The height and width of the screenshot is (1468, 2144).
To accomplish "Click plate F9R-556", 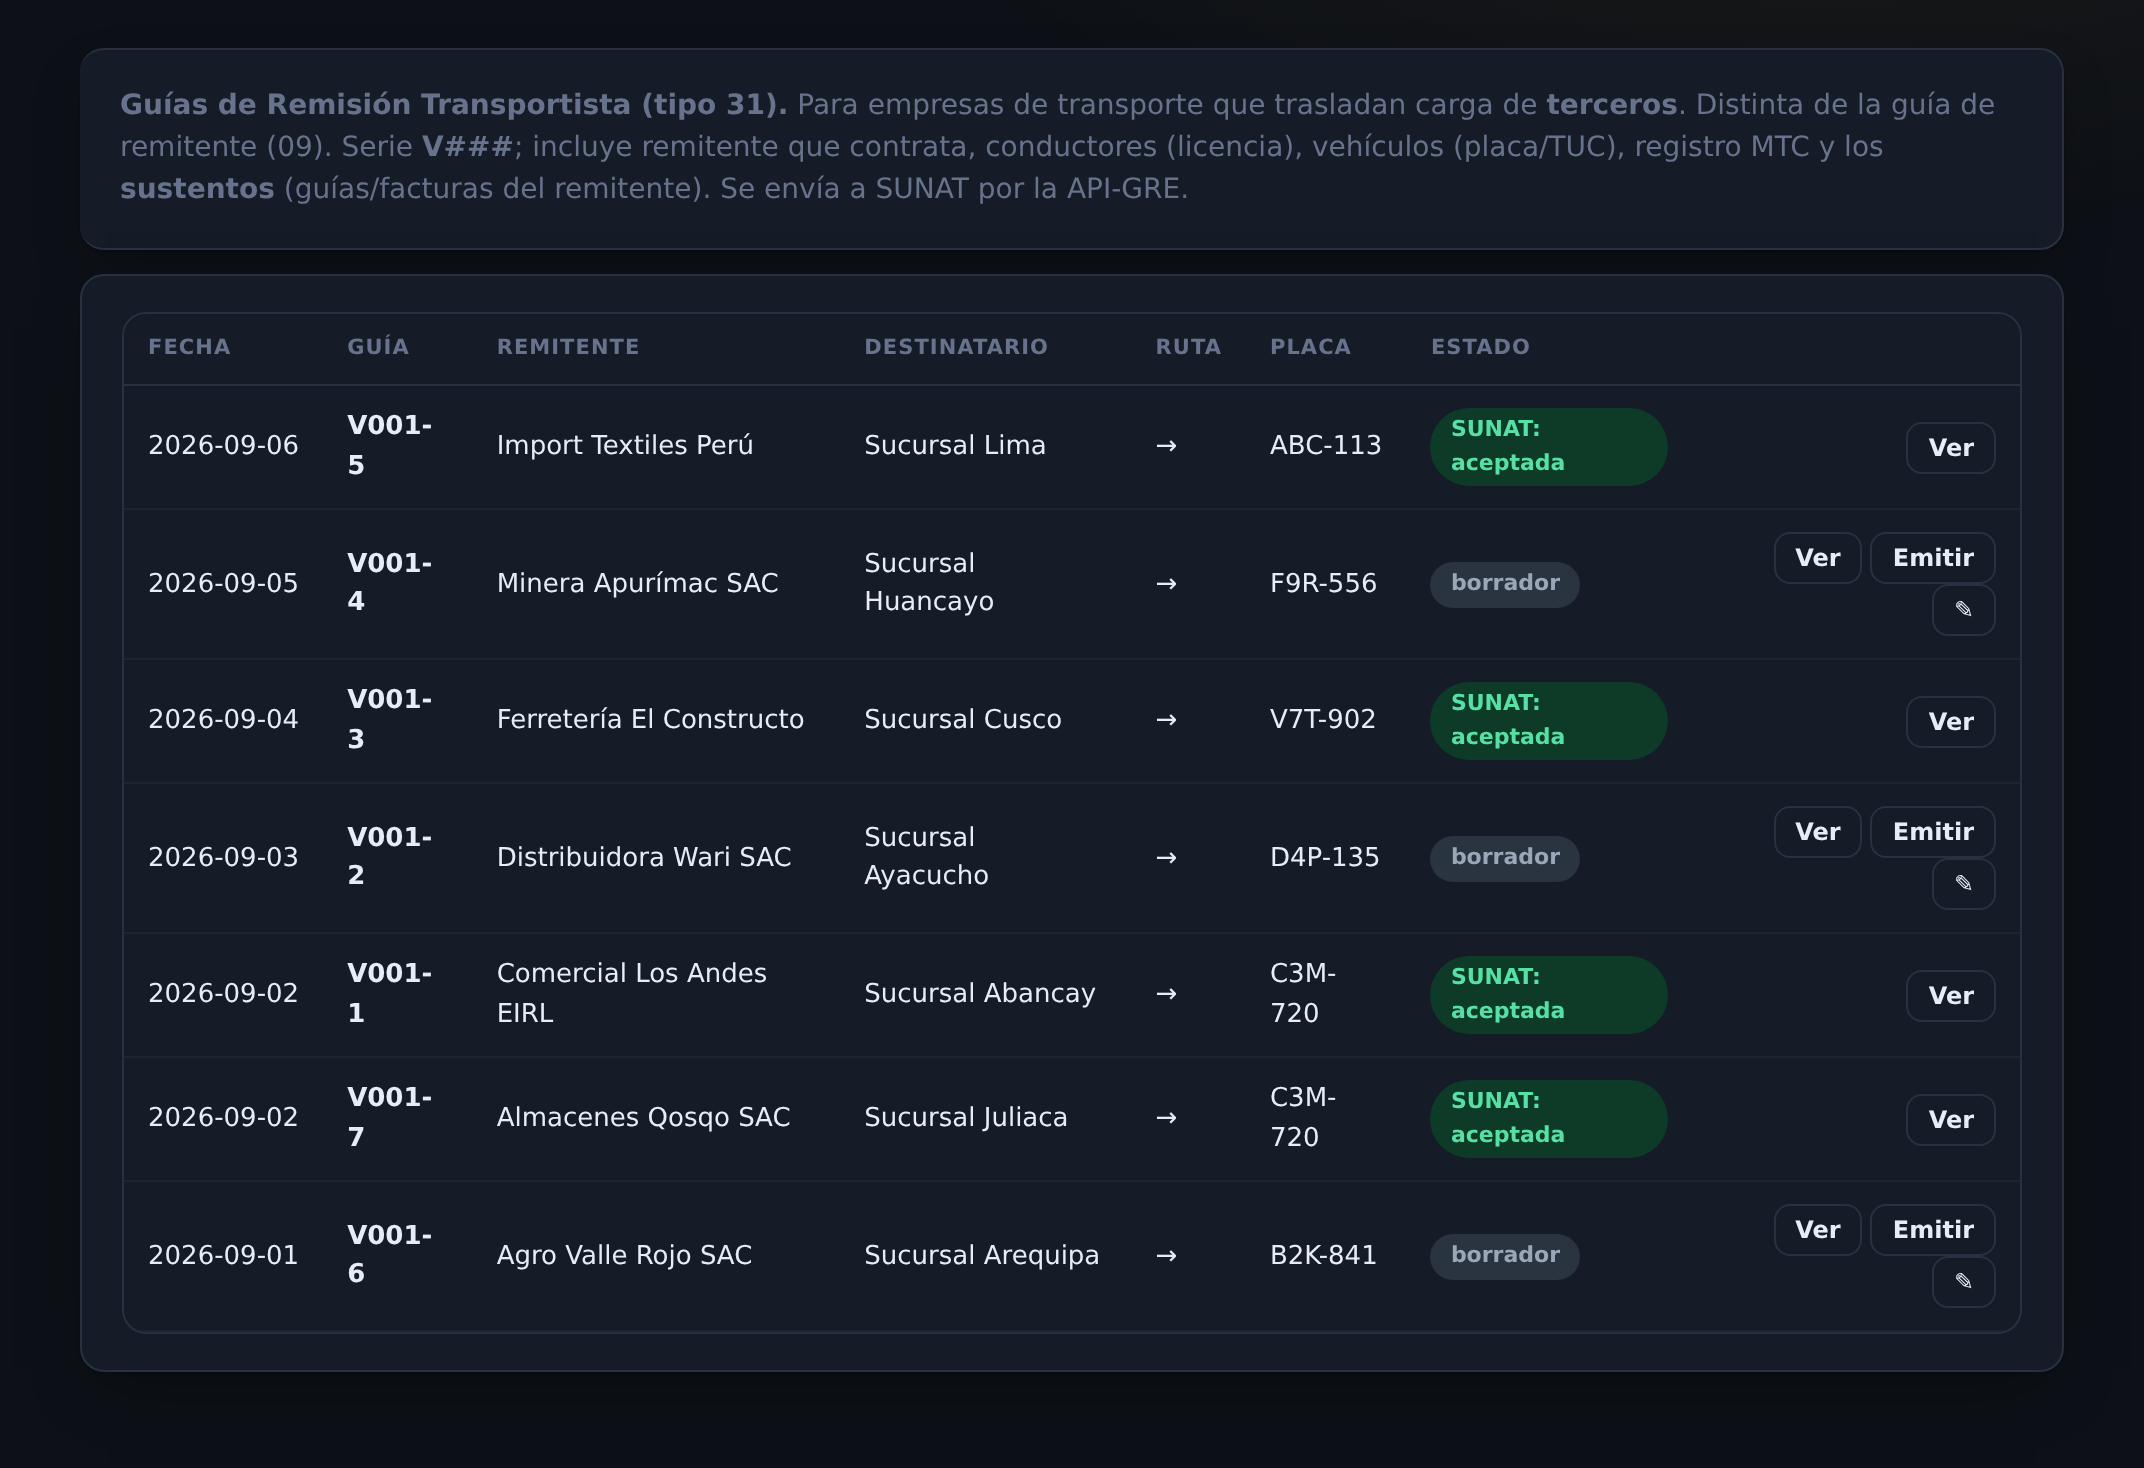I will [1323, 584].
